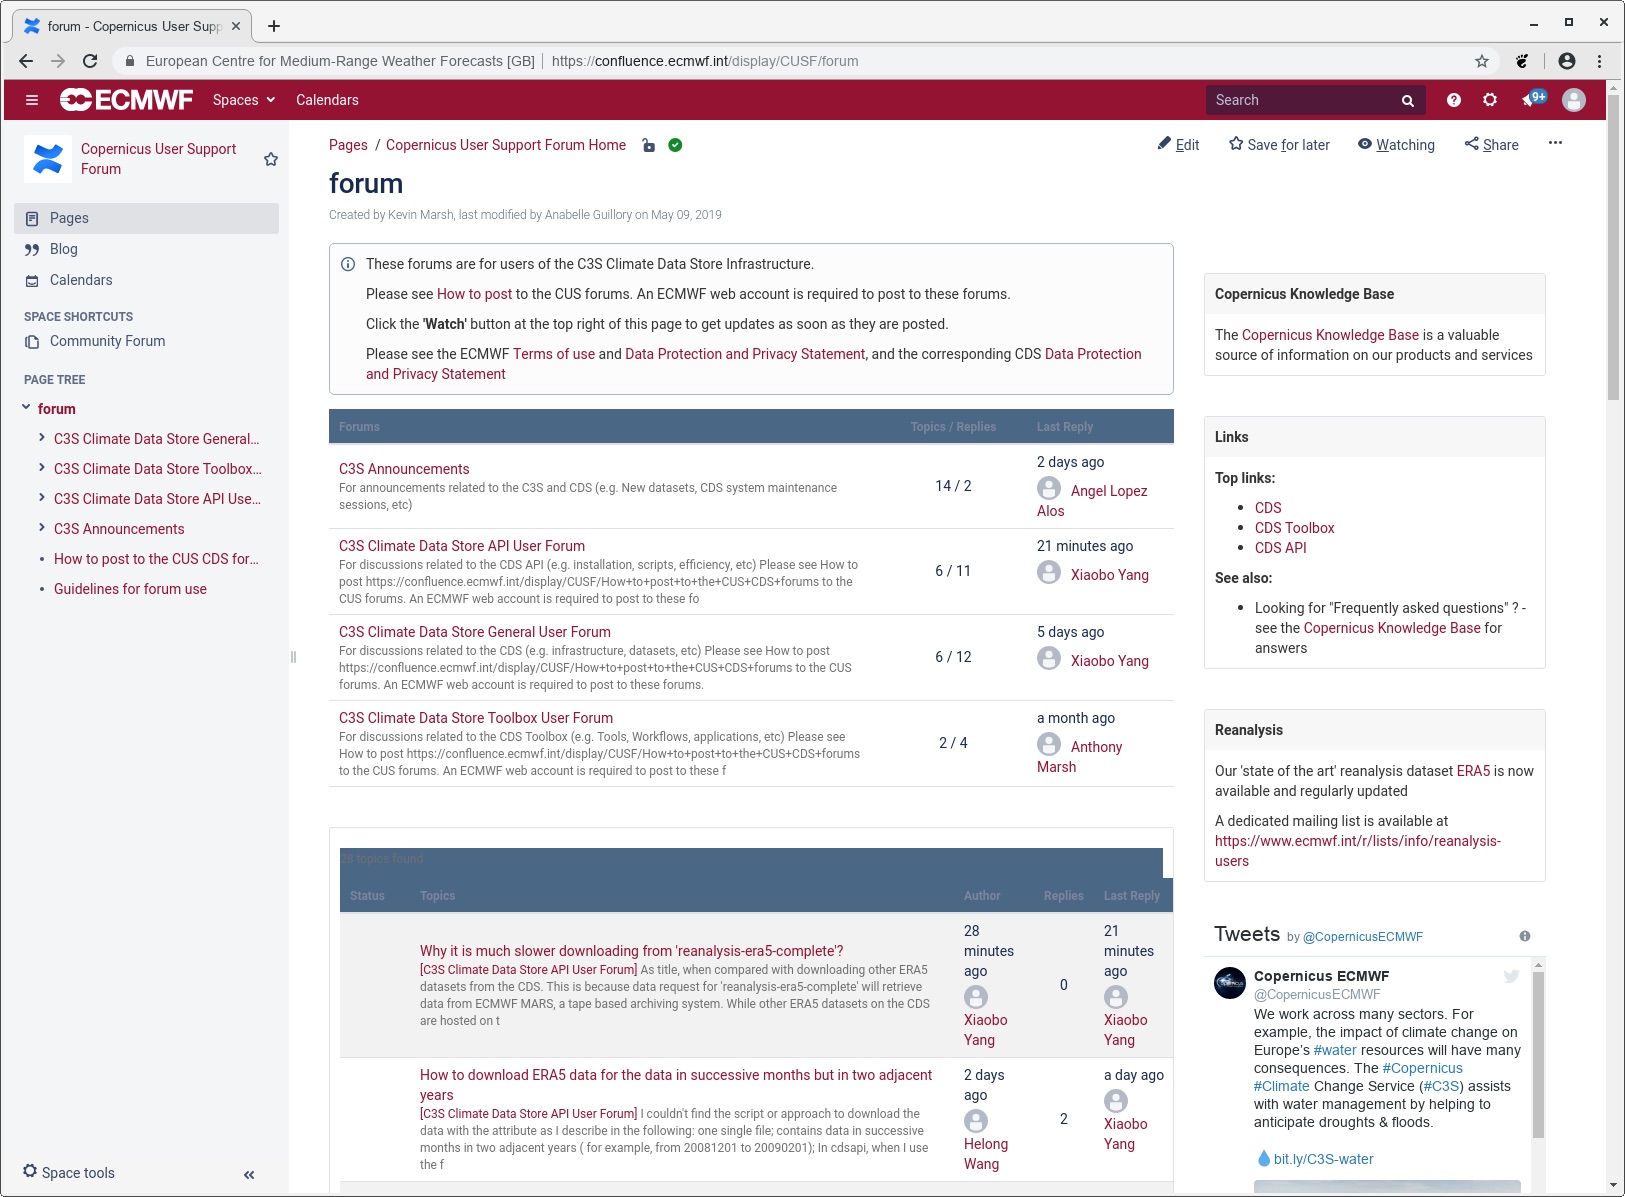Click the search magnifier icon

[x=1407, y=100]
